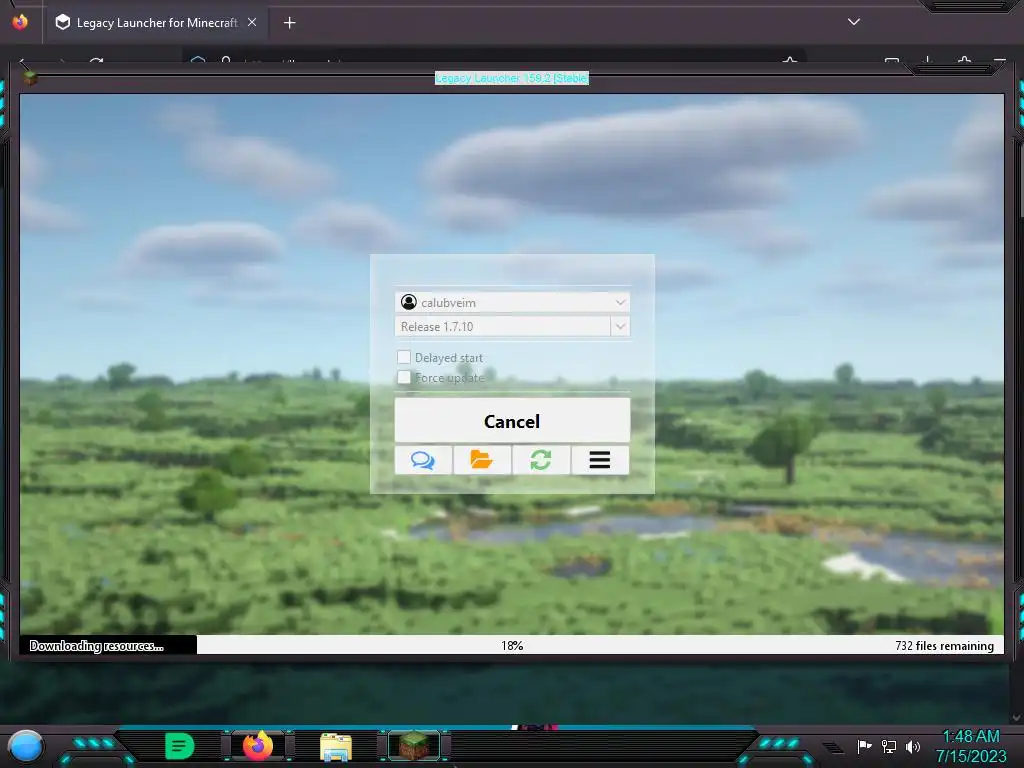Viewport: 1024px width, 768px height.
Task: Open the chat support speech-bubble icon
Action: coord(423,460)
